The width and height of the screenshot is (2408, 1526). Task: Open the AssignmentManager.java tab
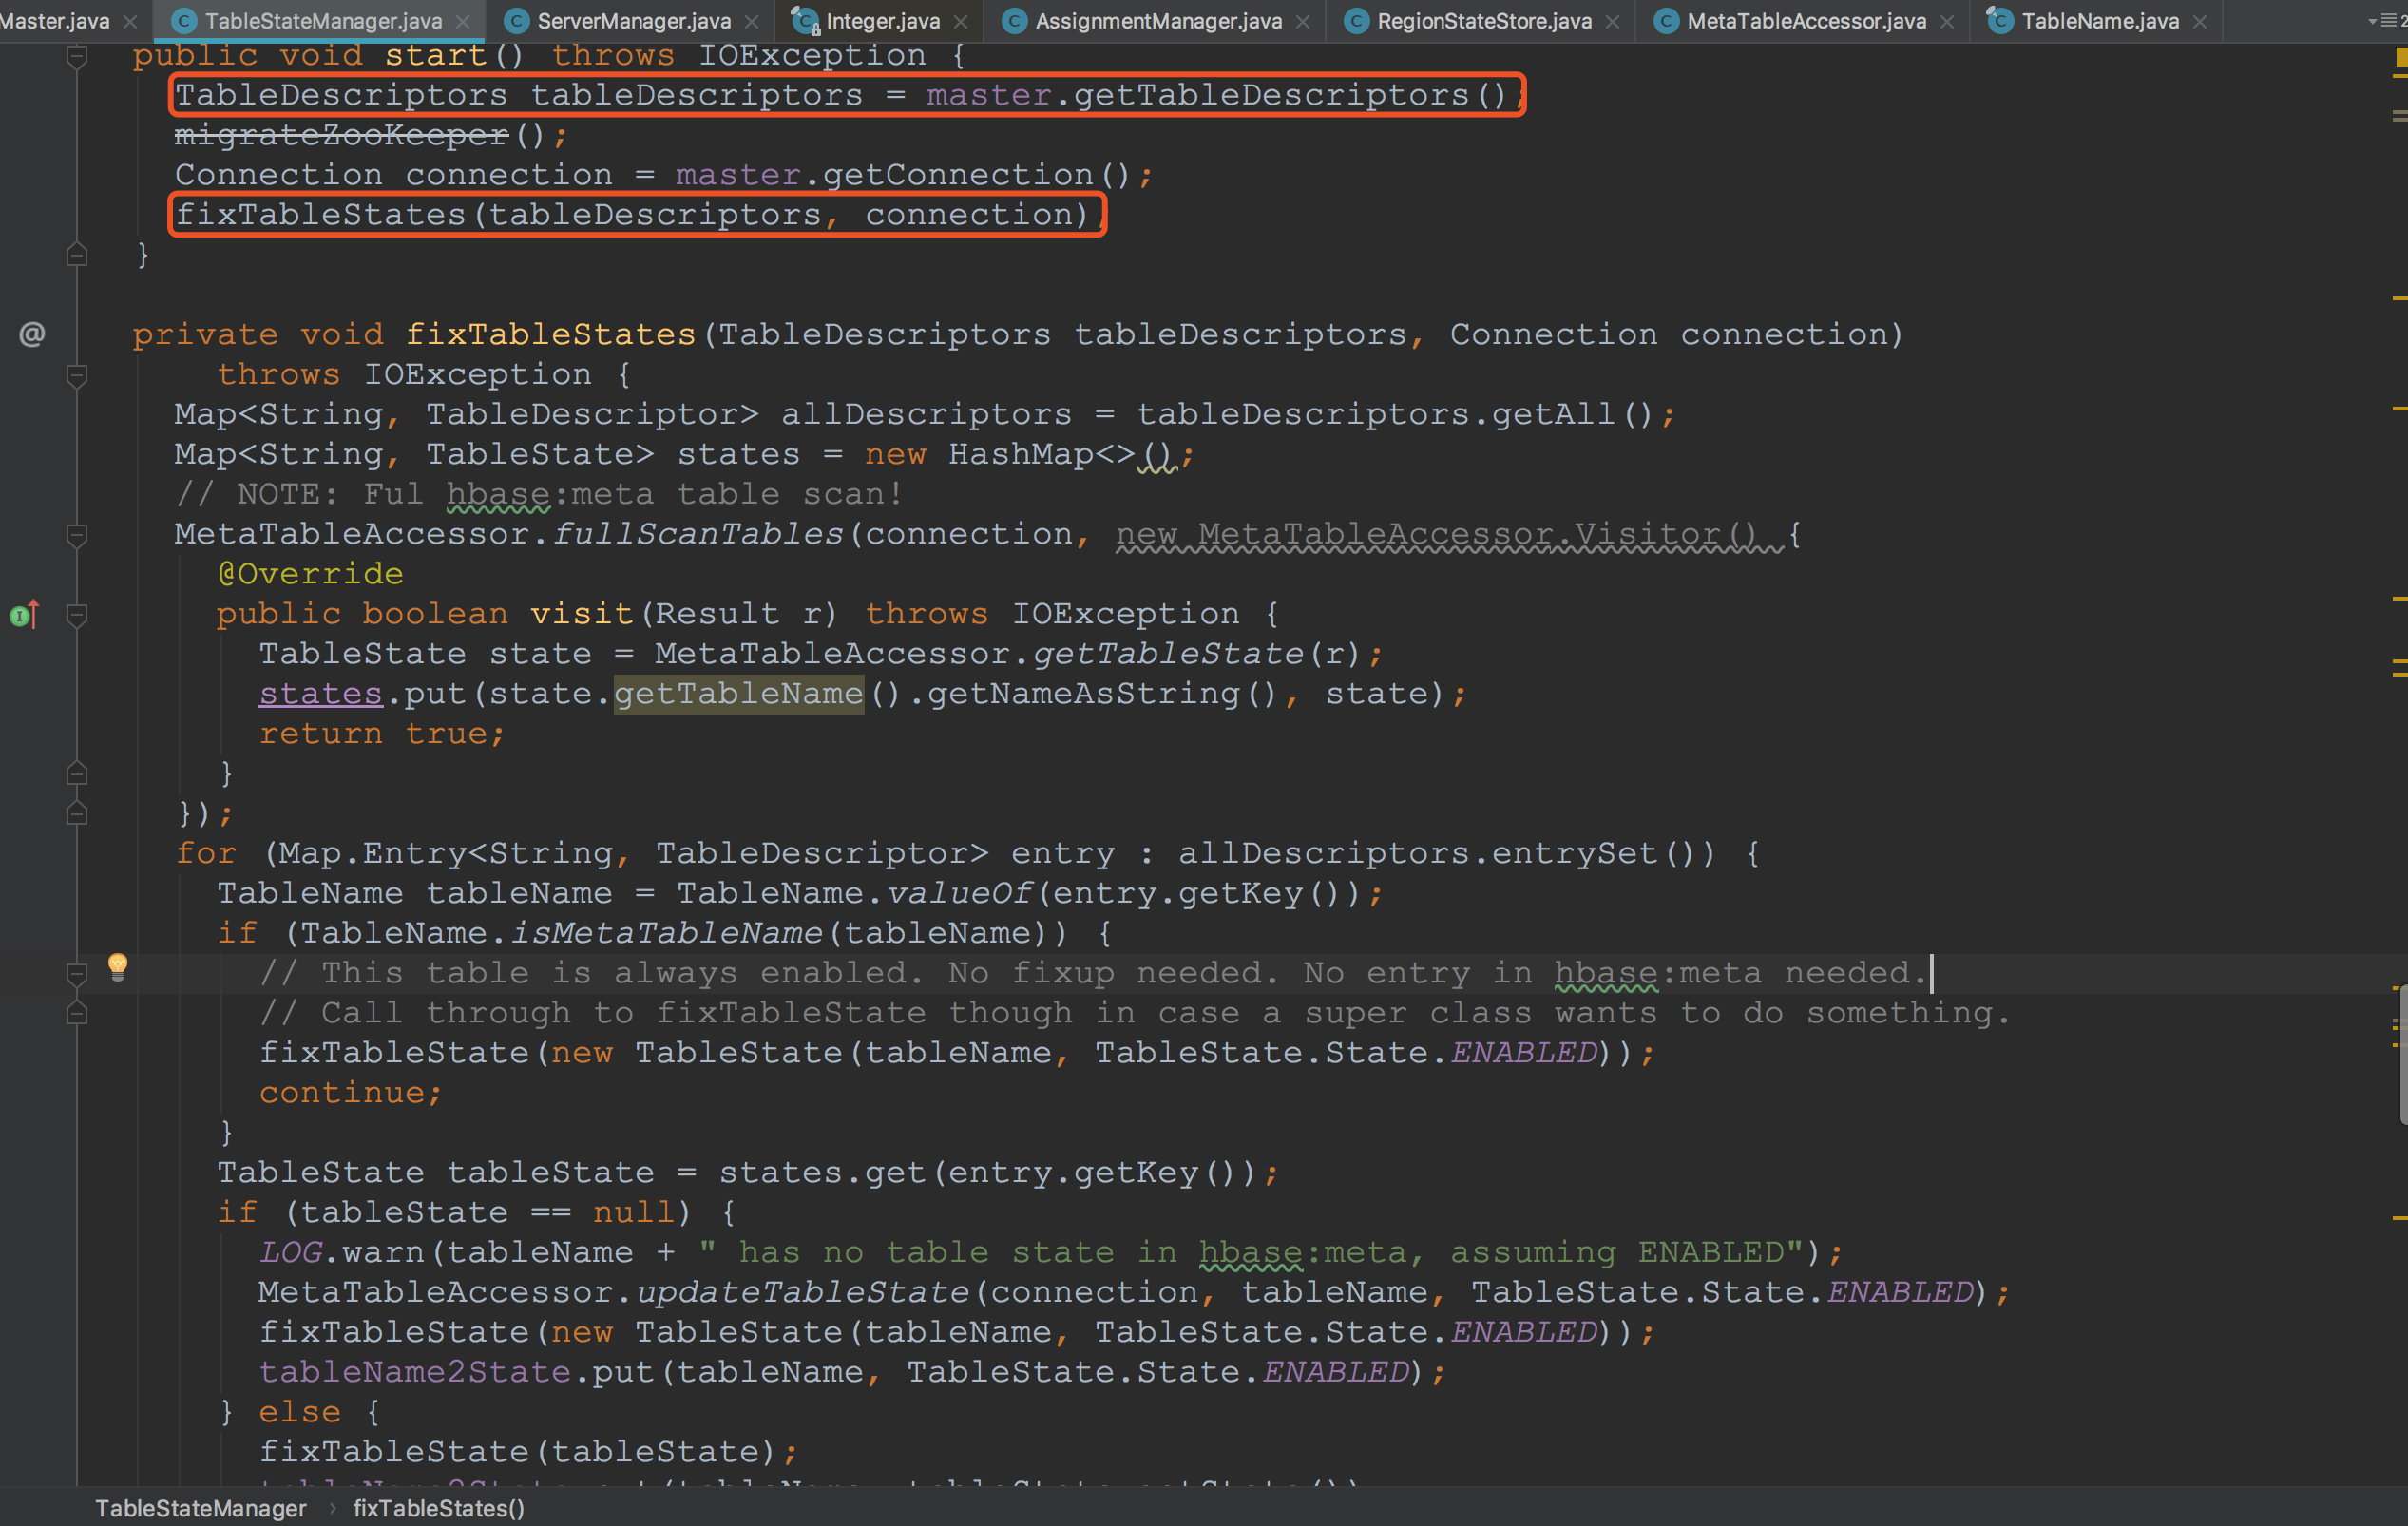(1158, 21)
